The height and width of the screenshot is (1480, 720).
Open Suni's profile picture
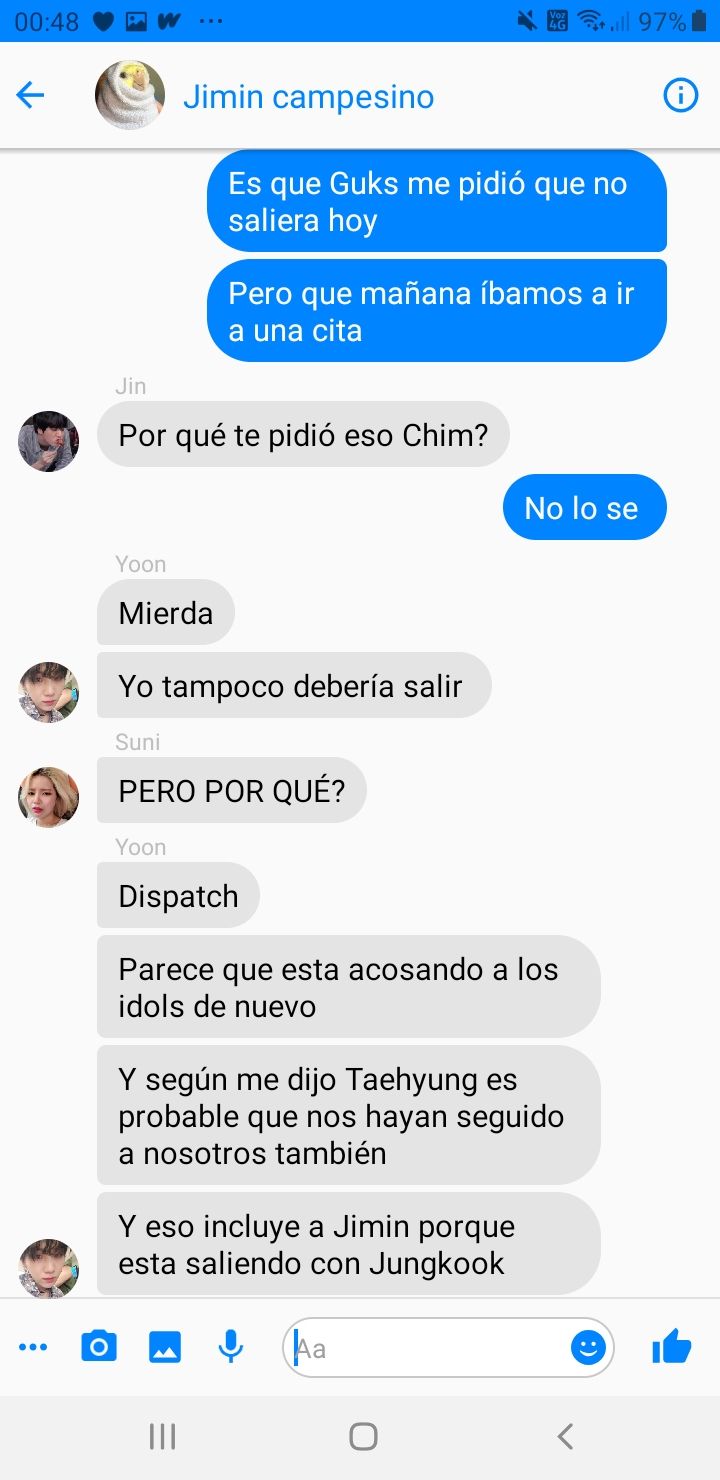[49, 797]
